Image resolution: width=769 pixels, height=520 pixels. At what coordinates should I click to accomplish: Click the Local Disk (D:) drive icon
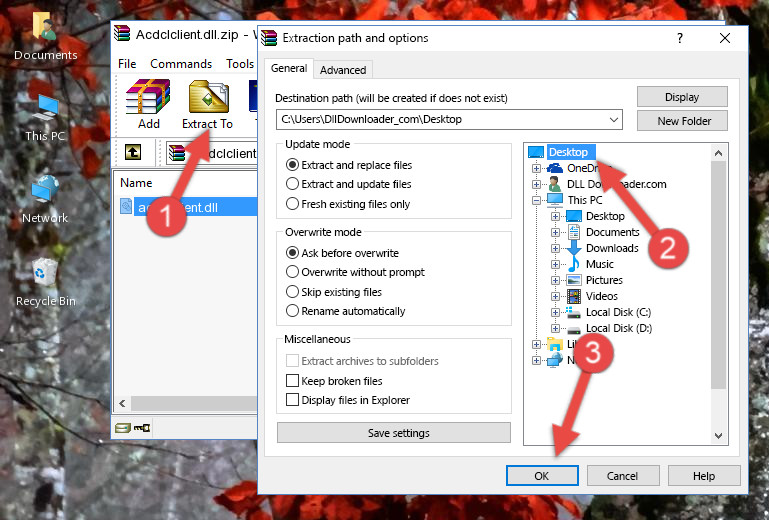[x=573, y=329]
